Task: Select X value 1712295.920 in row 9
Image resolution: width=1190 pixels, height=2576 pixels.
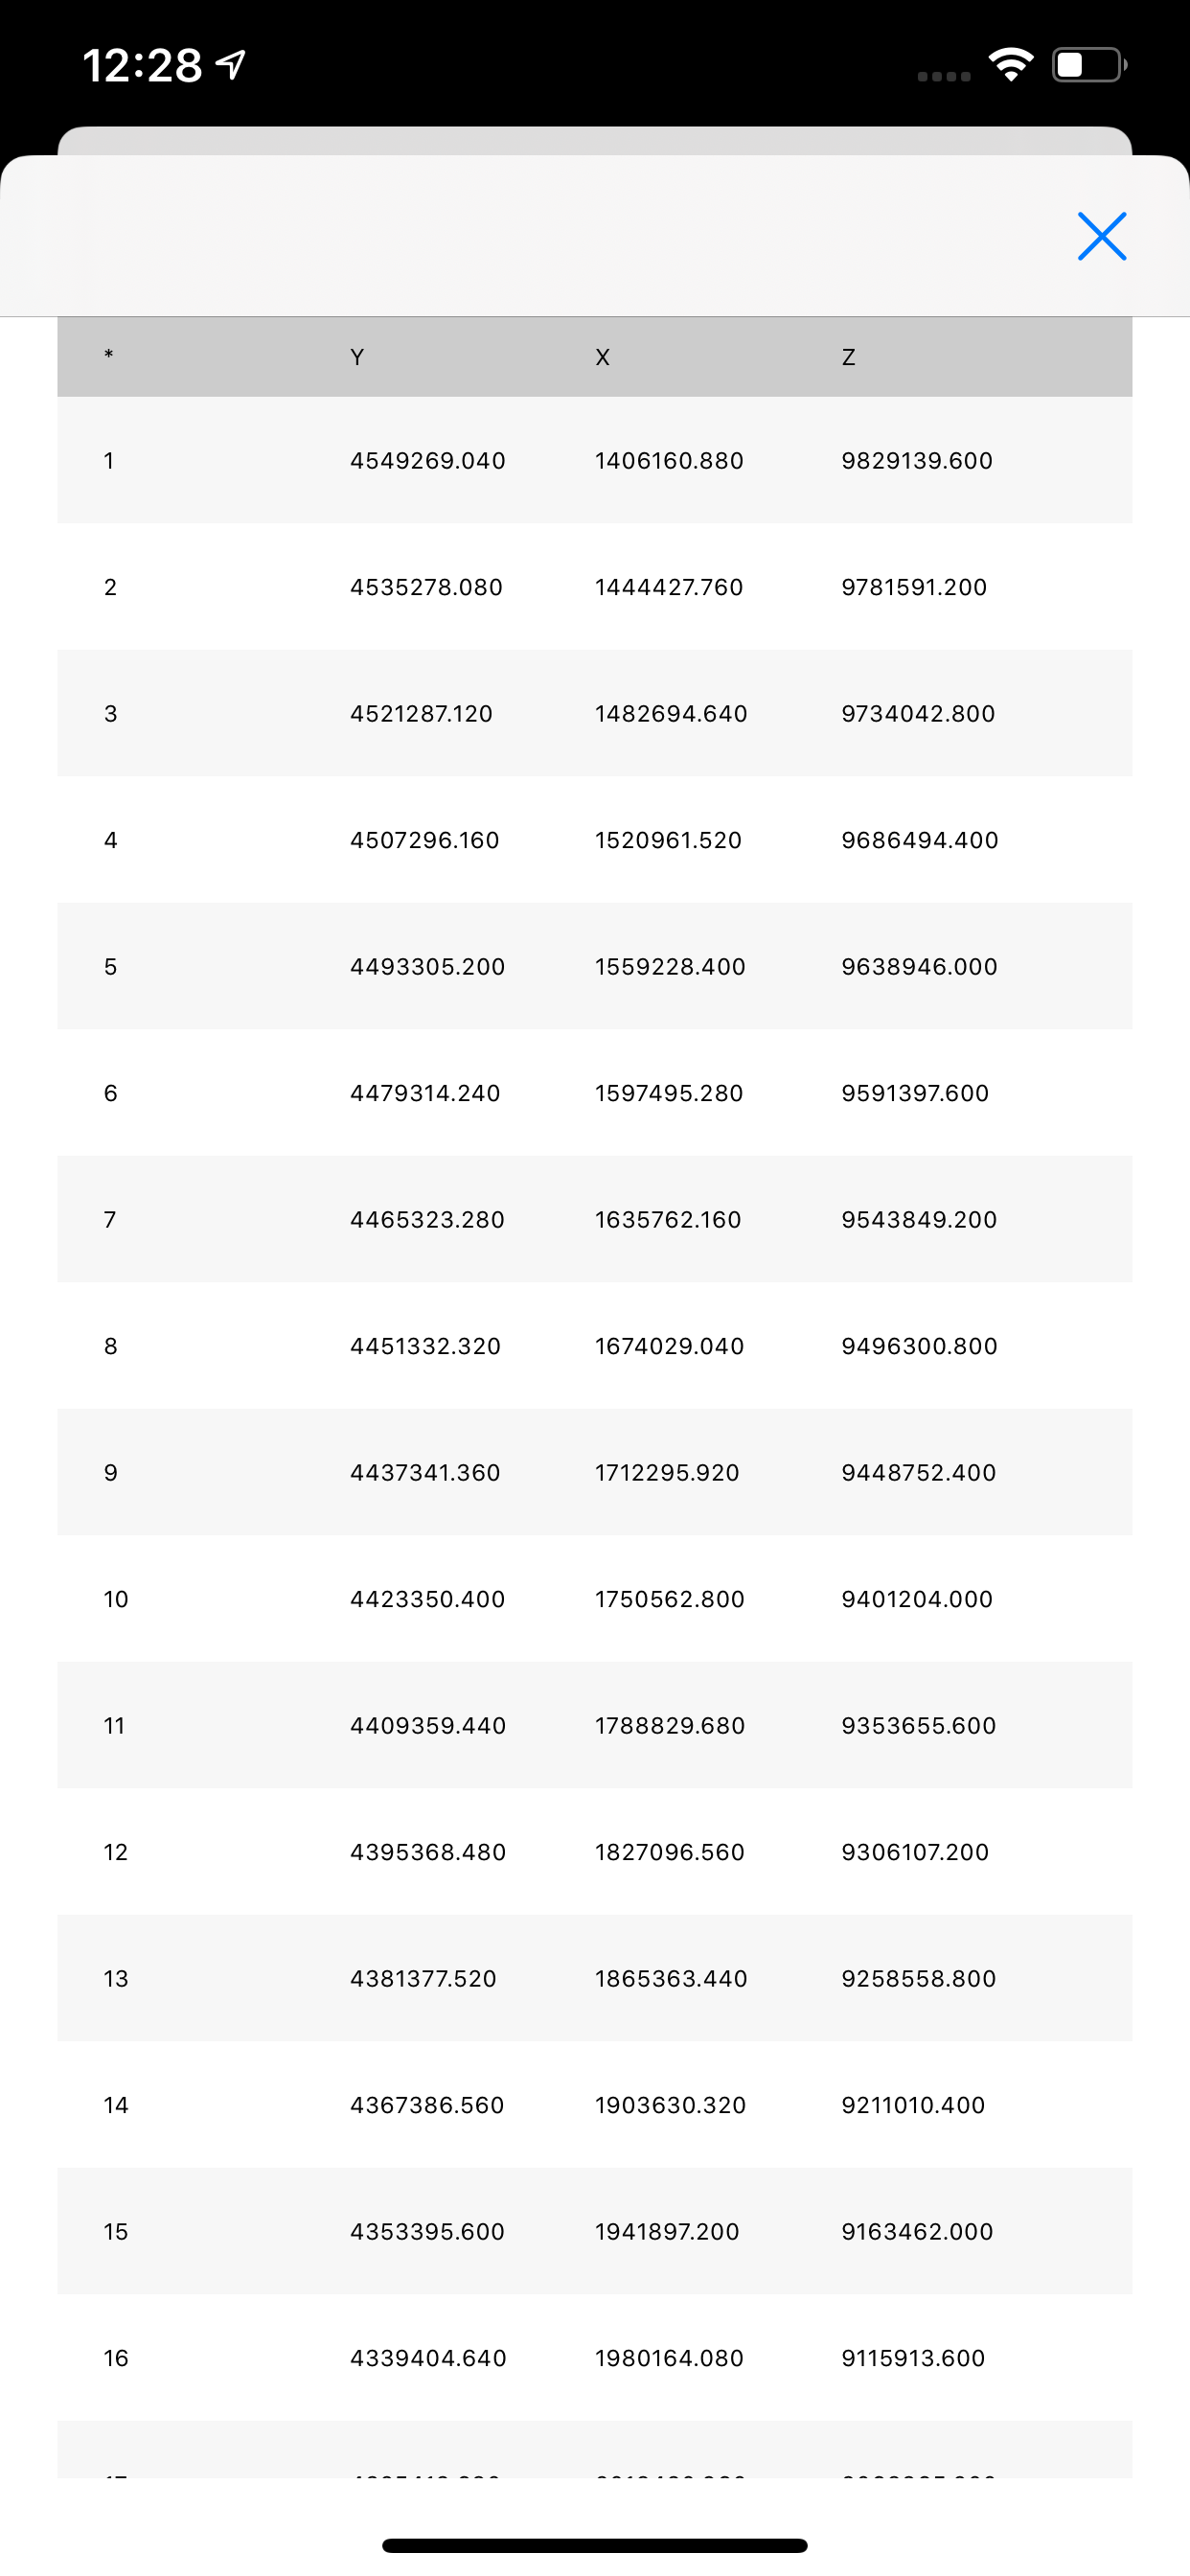Action: pos(667,1473)
